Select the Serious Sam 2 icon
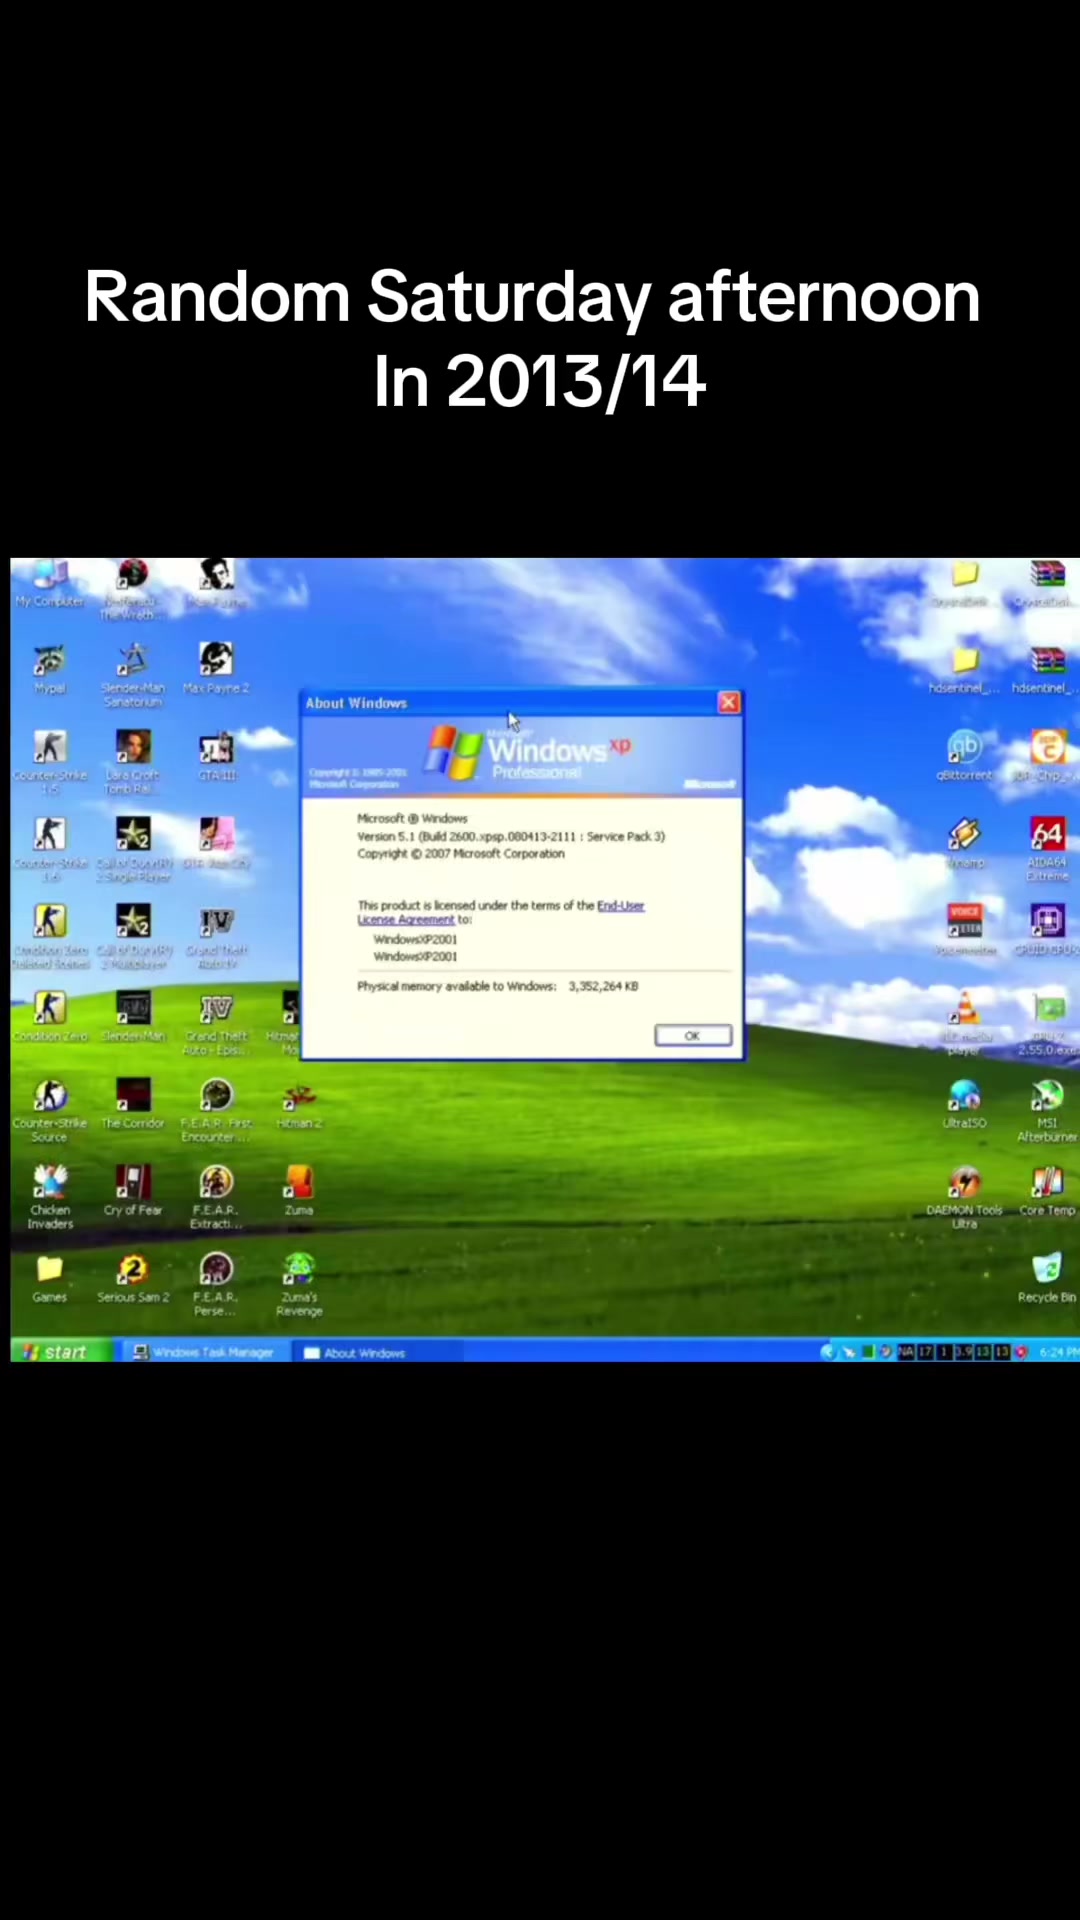 pyautogui.click(x=133, y=1277)
